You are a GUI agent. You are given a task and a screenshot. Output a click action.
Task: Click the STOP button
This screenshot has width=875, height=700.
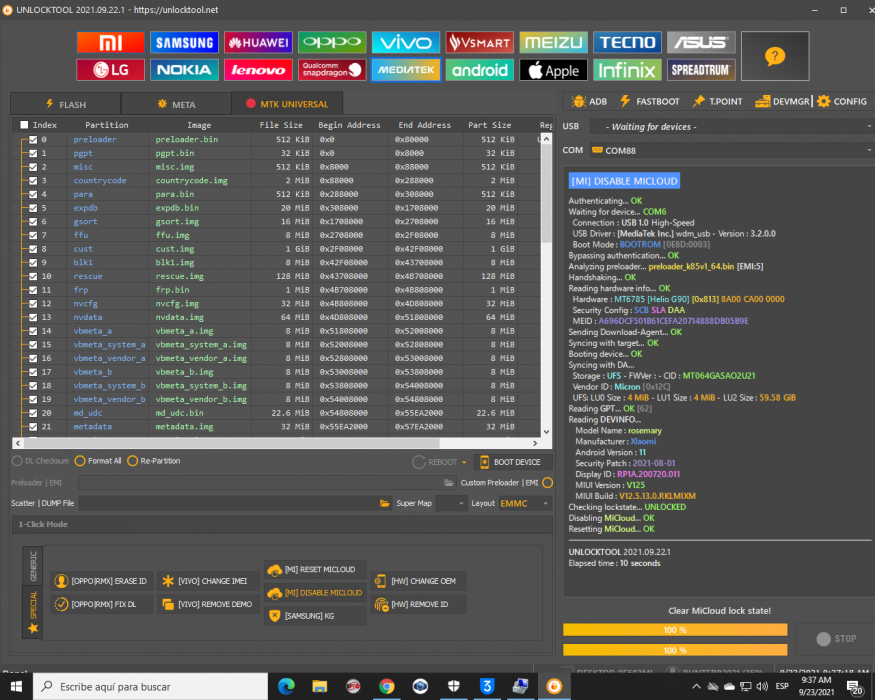coord(836,639)
